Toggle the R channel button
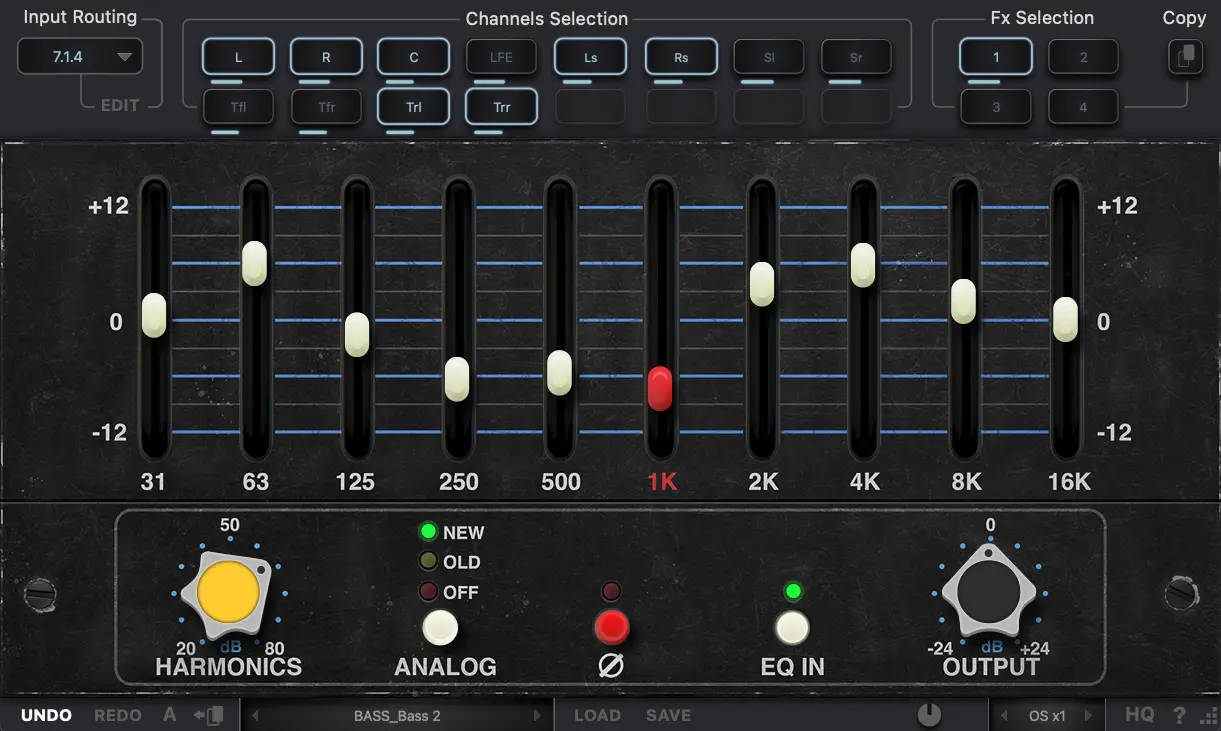This screenshot has height=731, width=1221. pos(326,57)
